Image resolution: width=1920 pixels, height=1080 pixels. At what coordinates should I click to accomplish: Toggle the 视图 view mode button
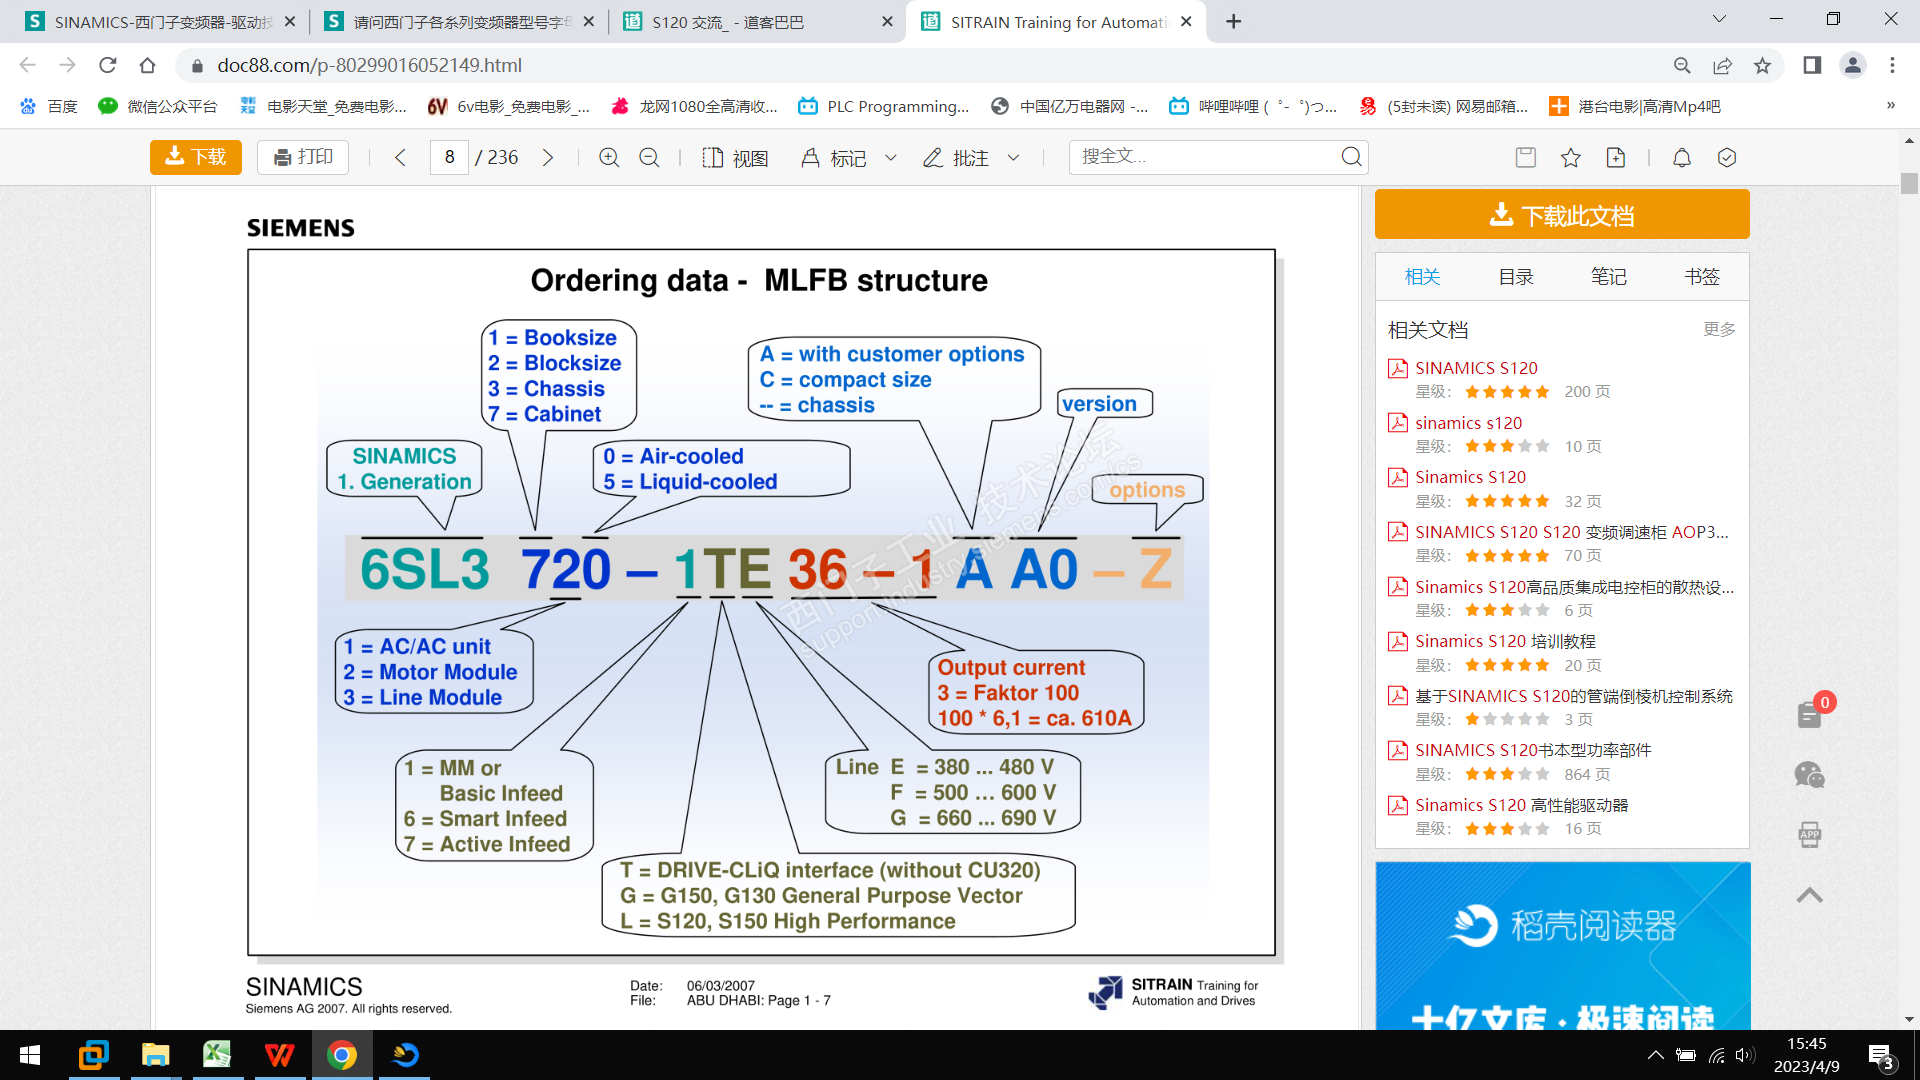[735, 158]
